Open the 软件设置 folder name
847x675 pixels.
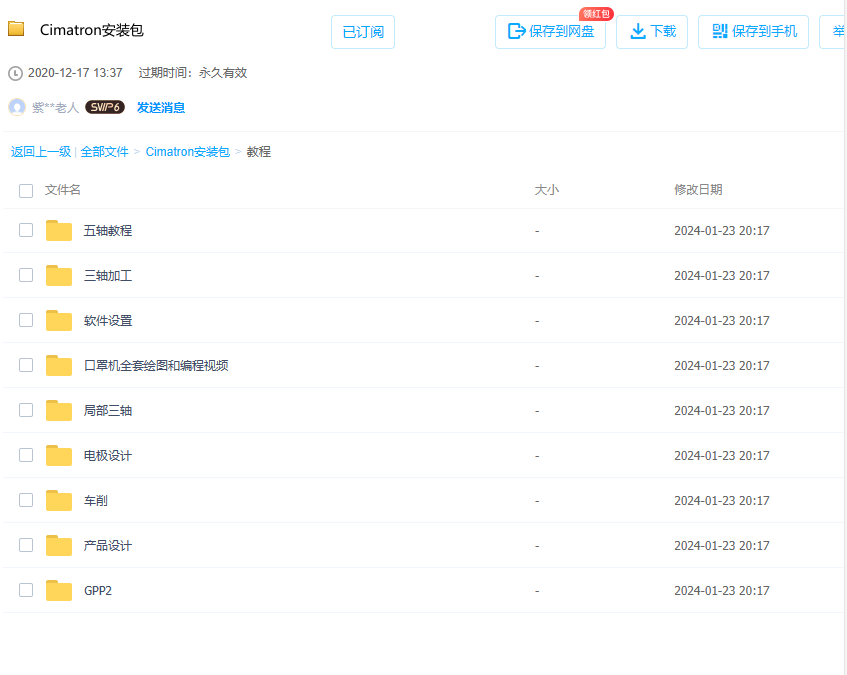pyautogui.click(x=108, y=321)
